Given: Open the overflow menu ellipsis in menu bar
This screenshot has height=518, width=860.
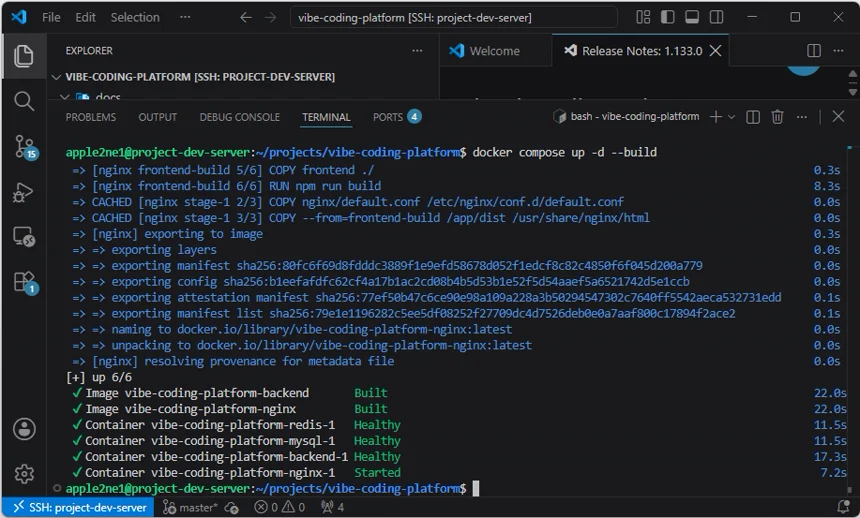Looking at the screenshot, I should [x=185, y=18].
